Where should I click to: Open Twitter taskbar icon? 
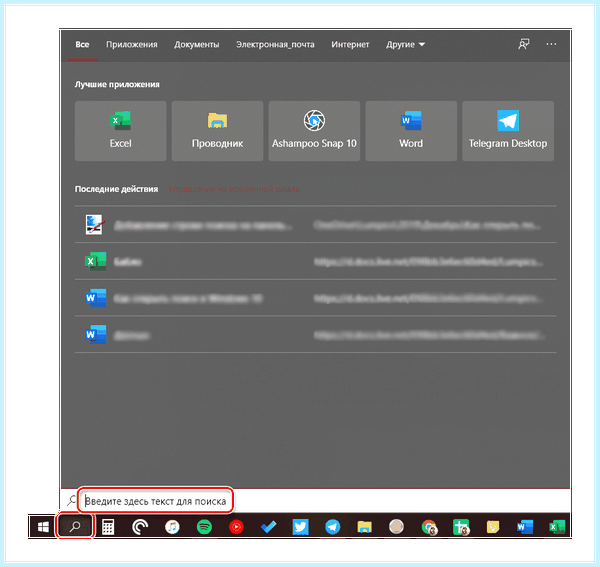pos(300,527)
